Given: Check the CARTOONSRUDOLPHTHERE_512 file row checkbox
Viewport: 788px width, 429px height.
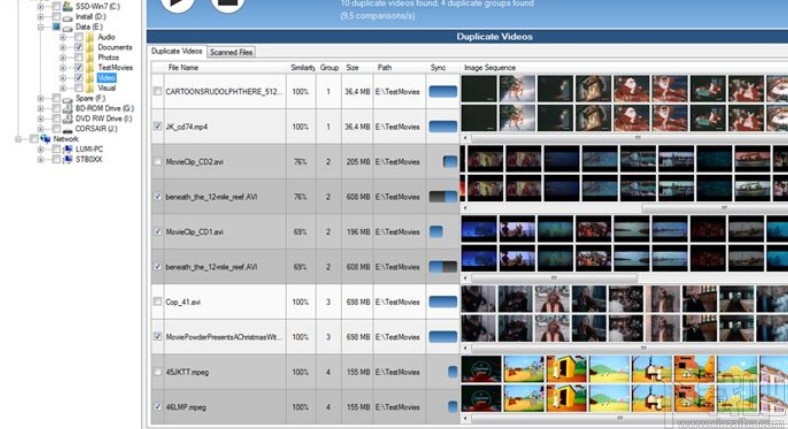Looking at the screenshot, I should (x=157, y=91).
